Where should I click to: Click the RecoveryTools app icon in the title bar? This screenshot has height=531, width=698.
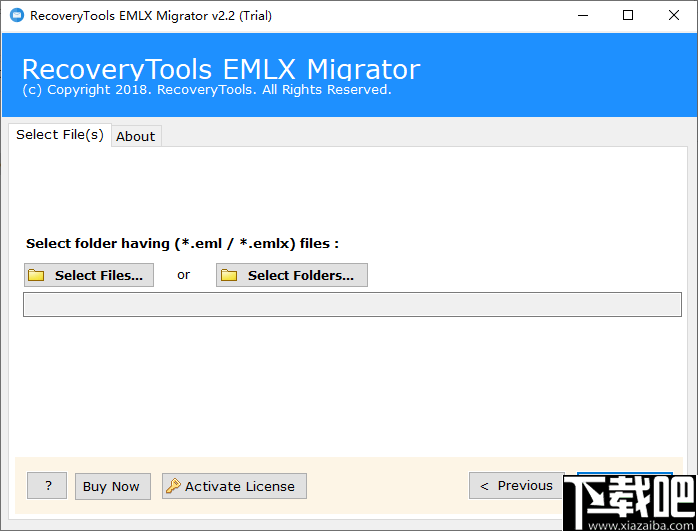[17, 16]
